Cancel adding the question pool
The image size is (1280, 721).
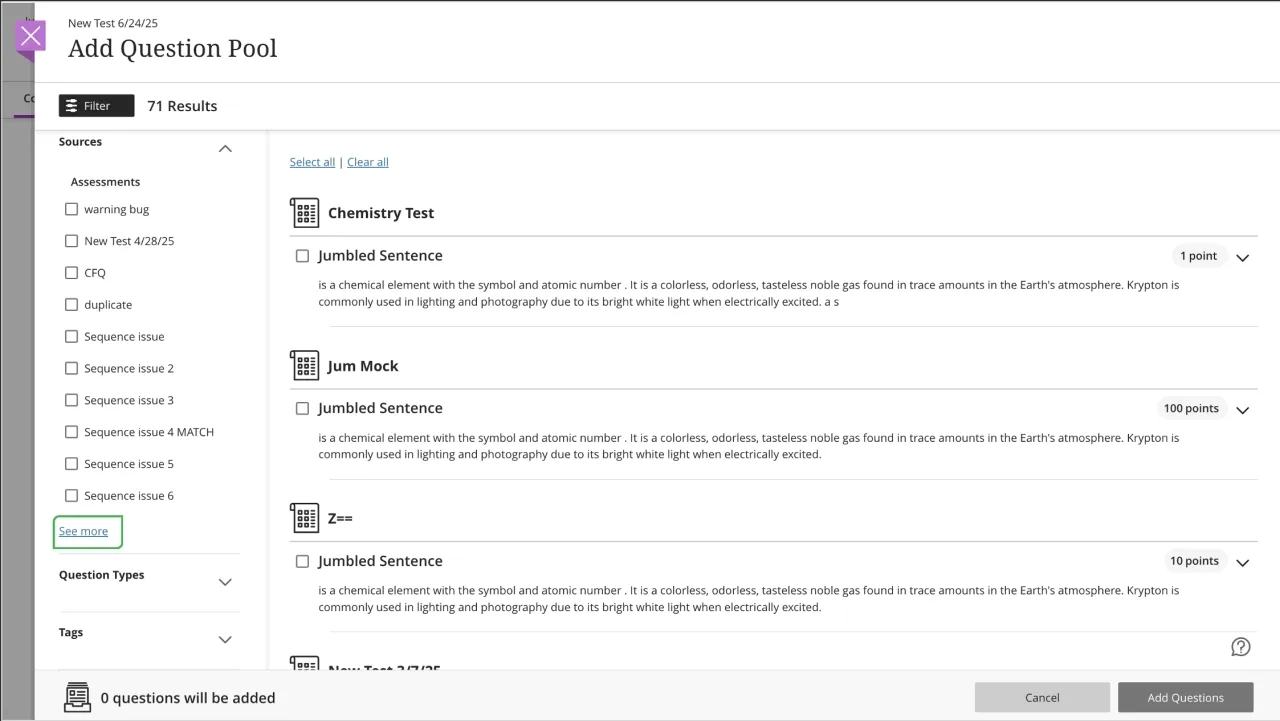(x=1041, y=697)
